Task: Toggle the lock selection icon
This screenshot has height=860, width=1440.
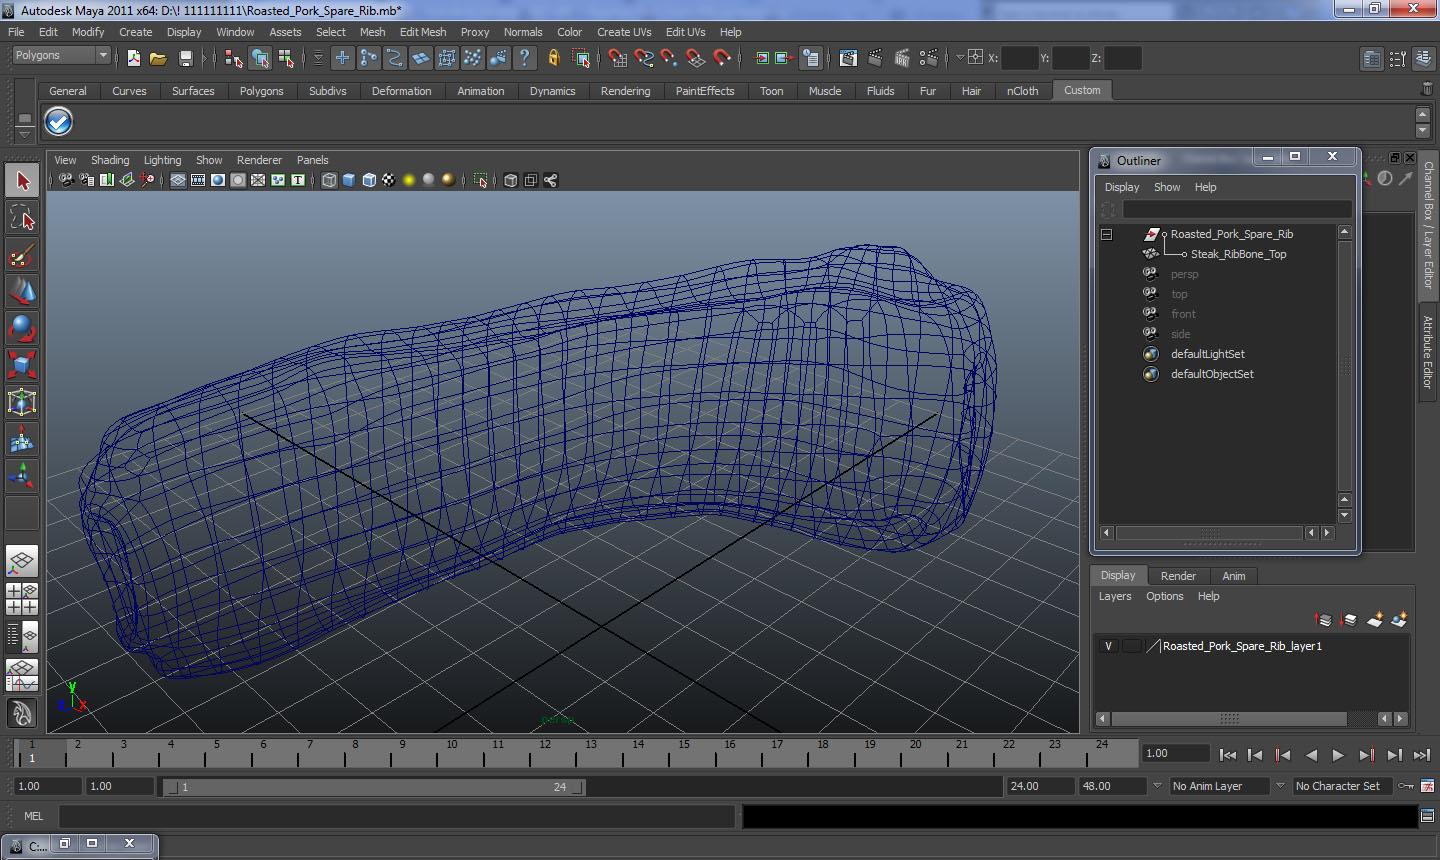Action: coord(553,58)
